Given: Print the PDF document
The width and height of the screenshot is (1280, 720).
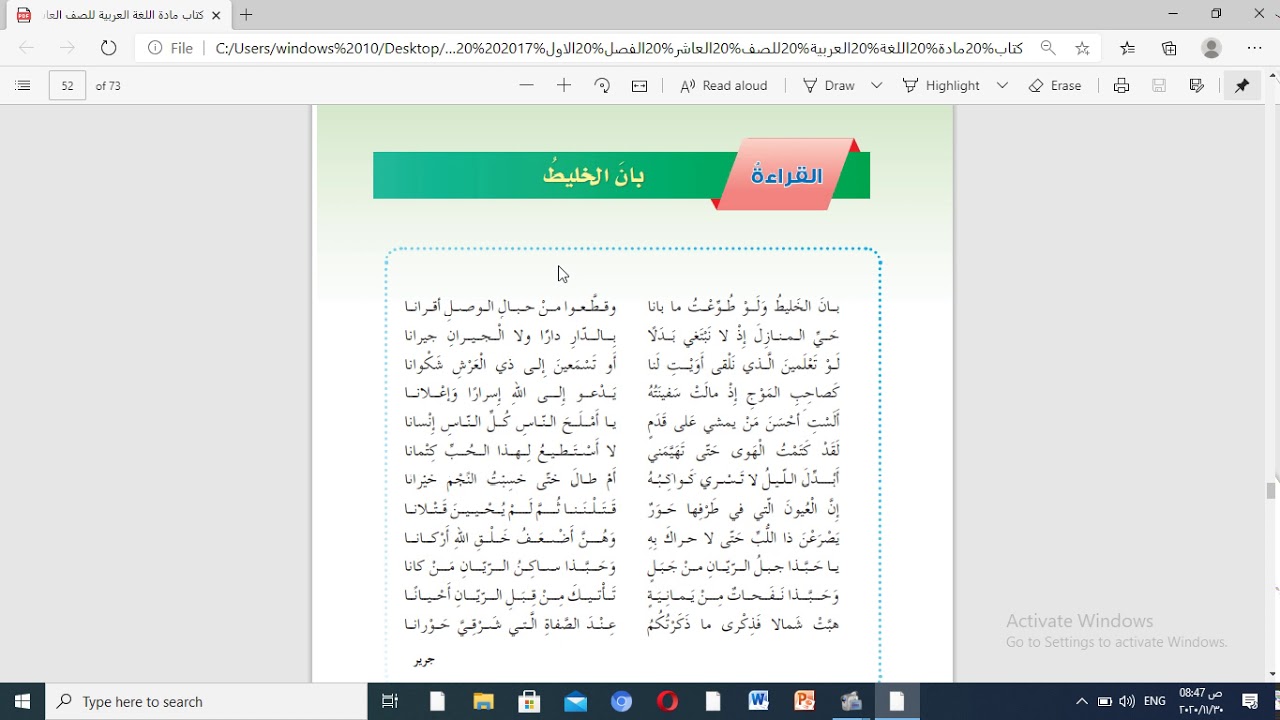Looking at the screenshot, I should tap(1122, 86).
